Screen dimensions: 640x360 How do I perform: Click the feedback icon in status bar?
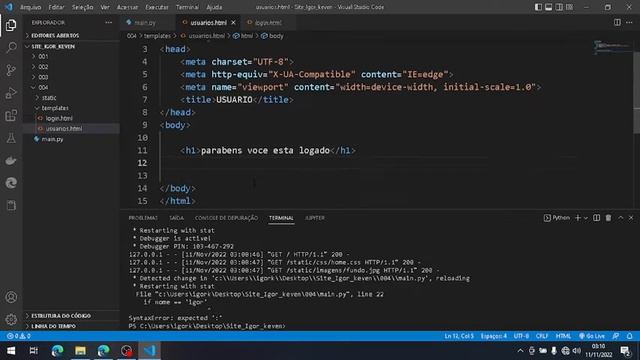tap(616, 336)
